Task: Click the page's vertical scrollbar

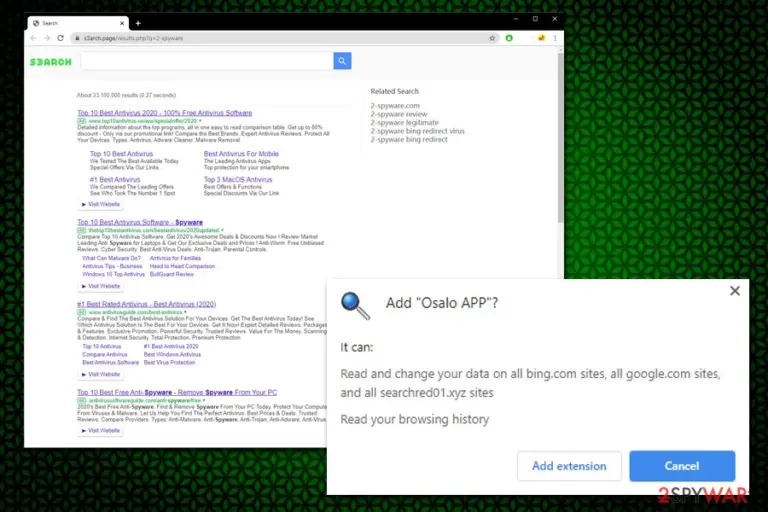Action: click(560, 137)
